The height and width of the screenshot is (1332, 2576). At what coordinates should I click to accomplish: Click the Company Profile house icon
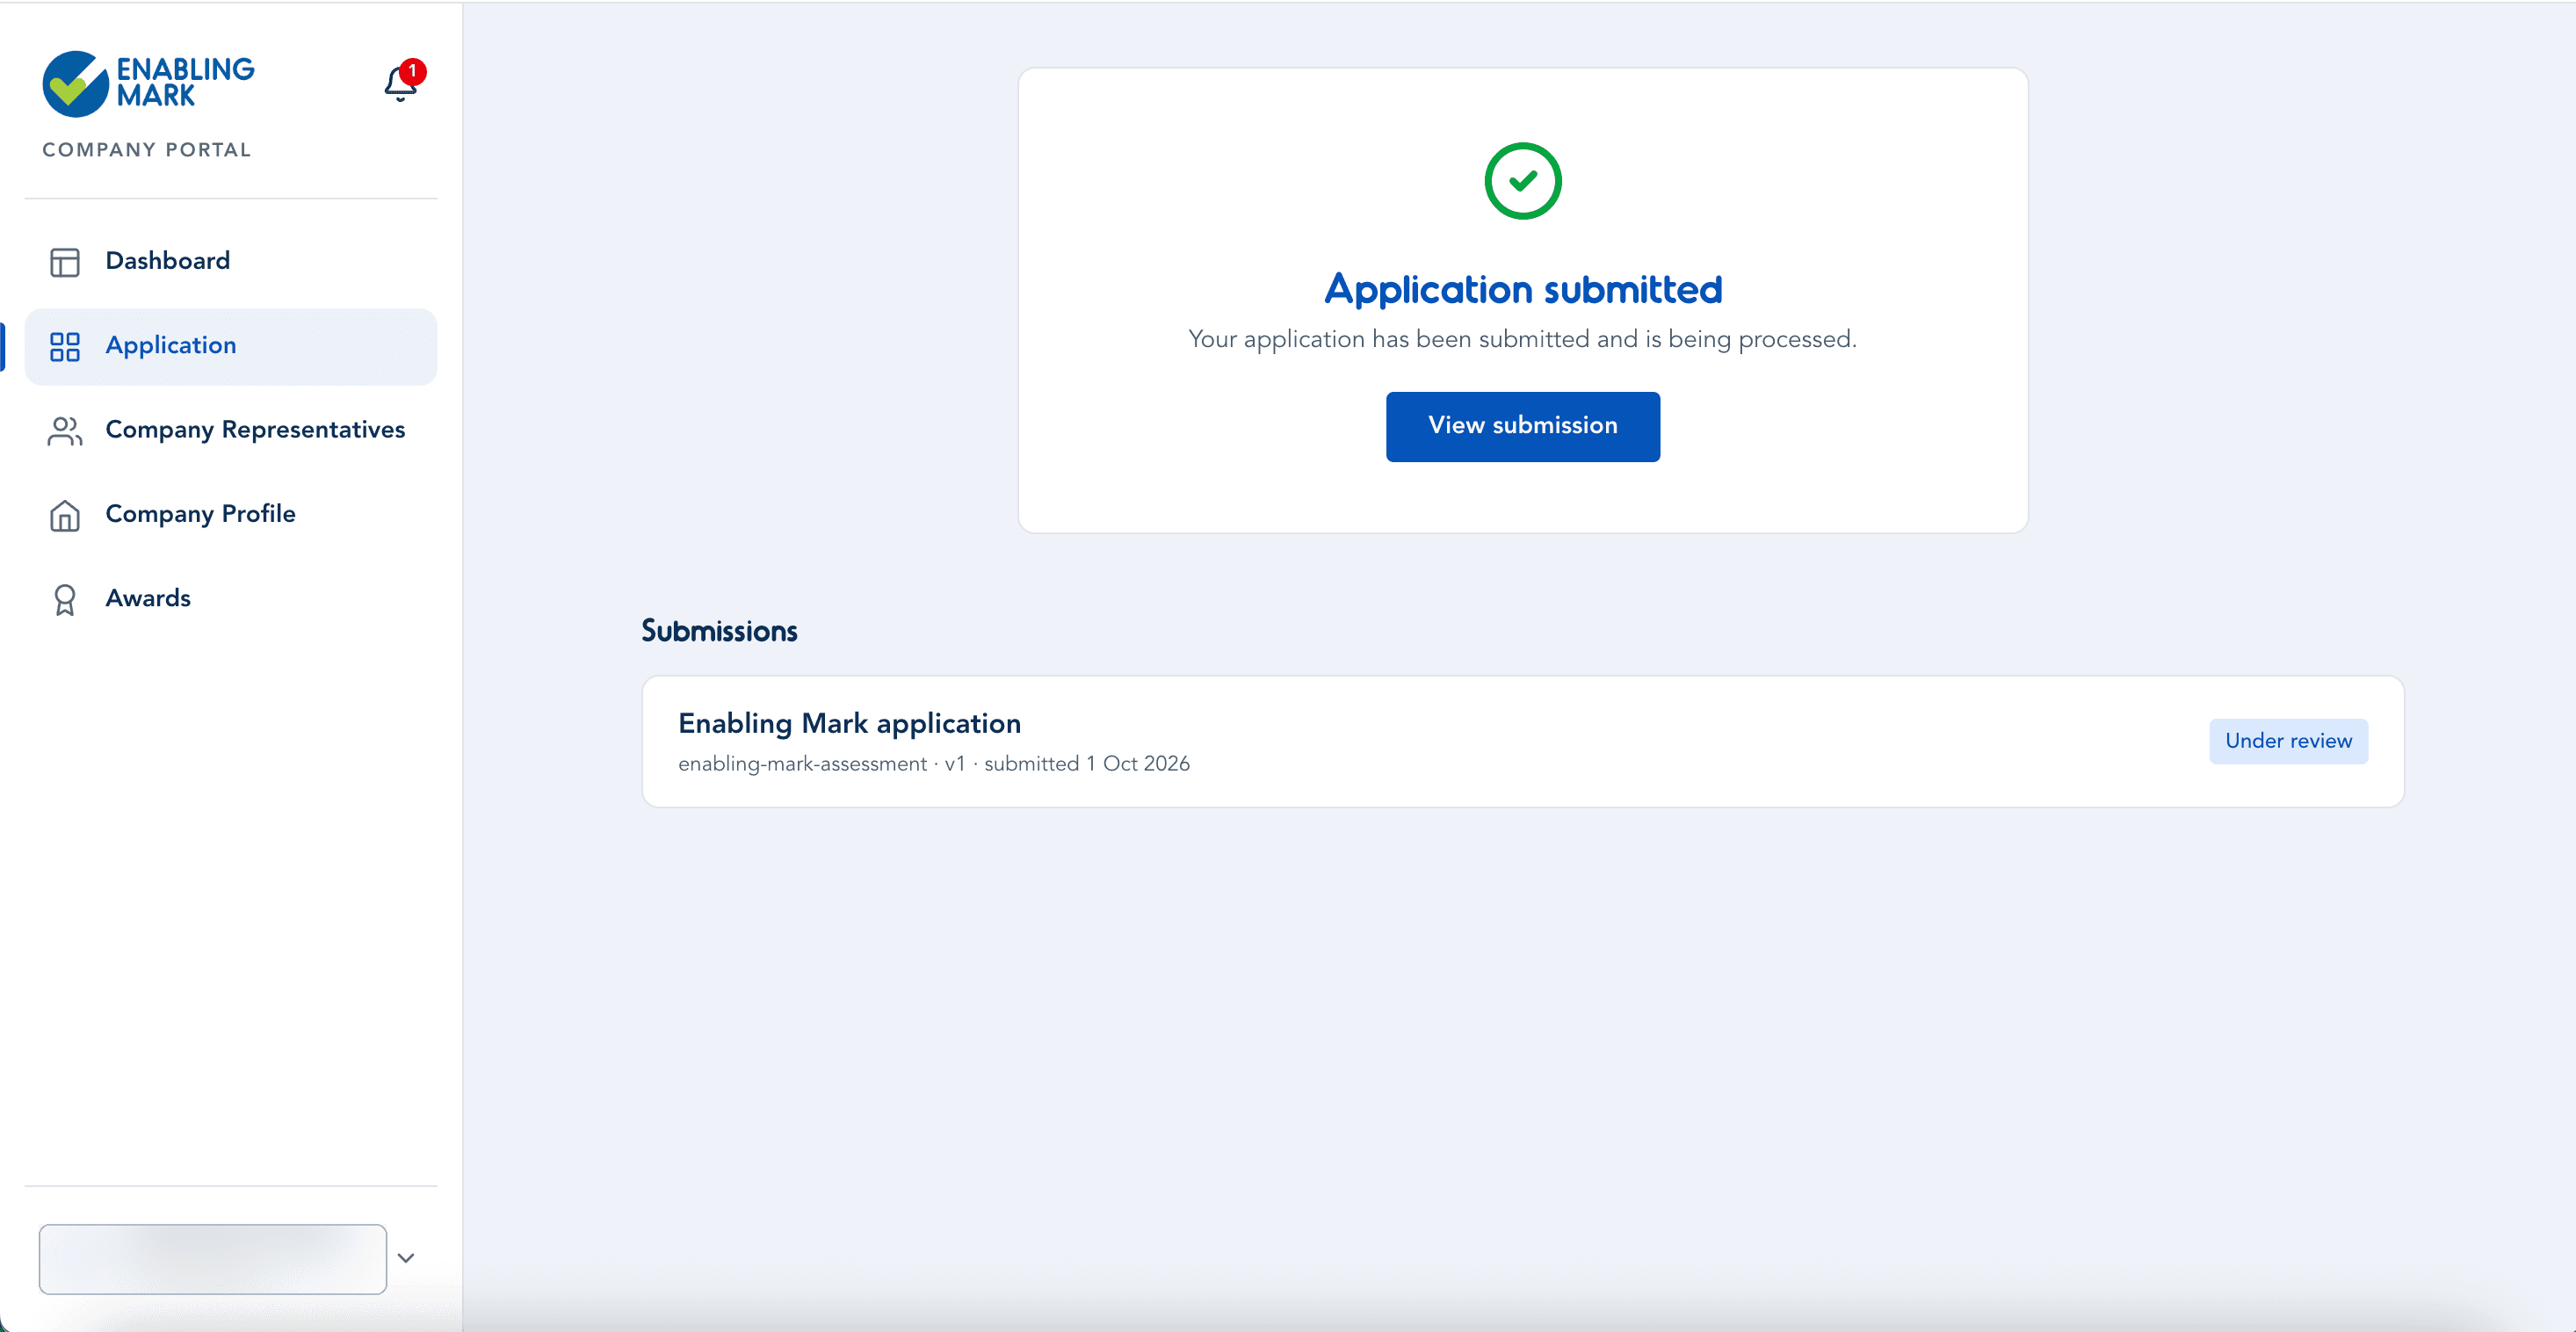coord(65,515)
